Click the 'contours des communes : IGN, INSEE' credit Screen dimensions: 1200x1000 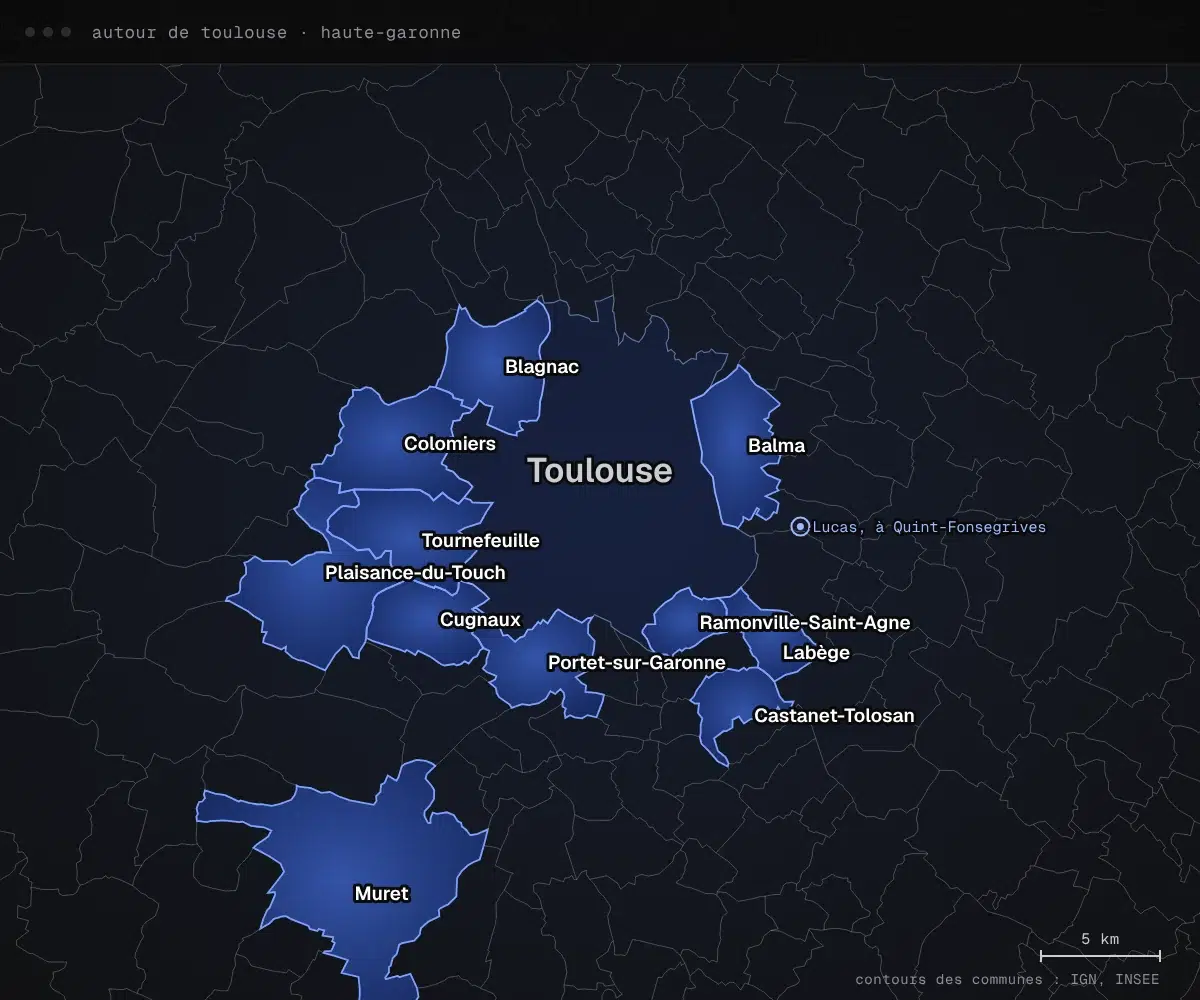coord(1008,980)
